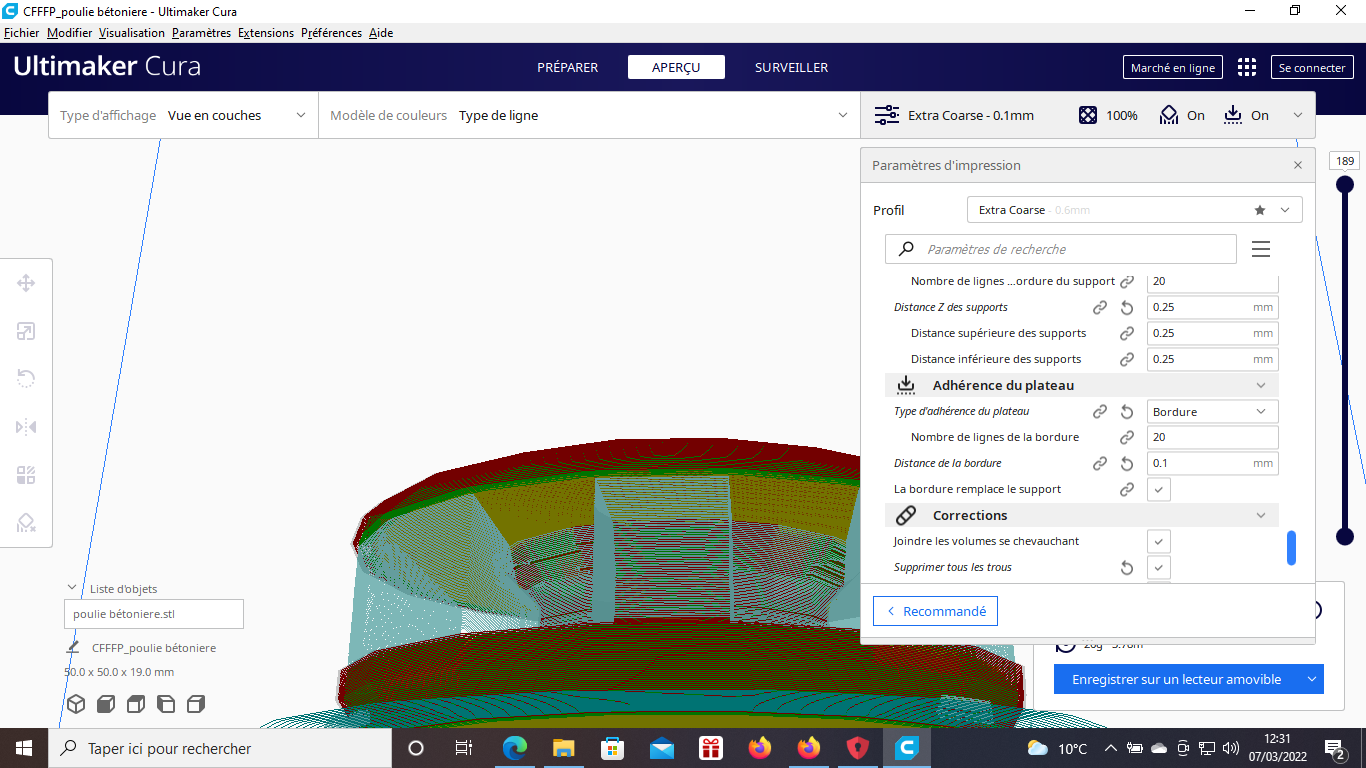Reset Type d'adhérence du plateau setting

1127,411
